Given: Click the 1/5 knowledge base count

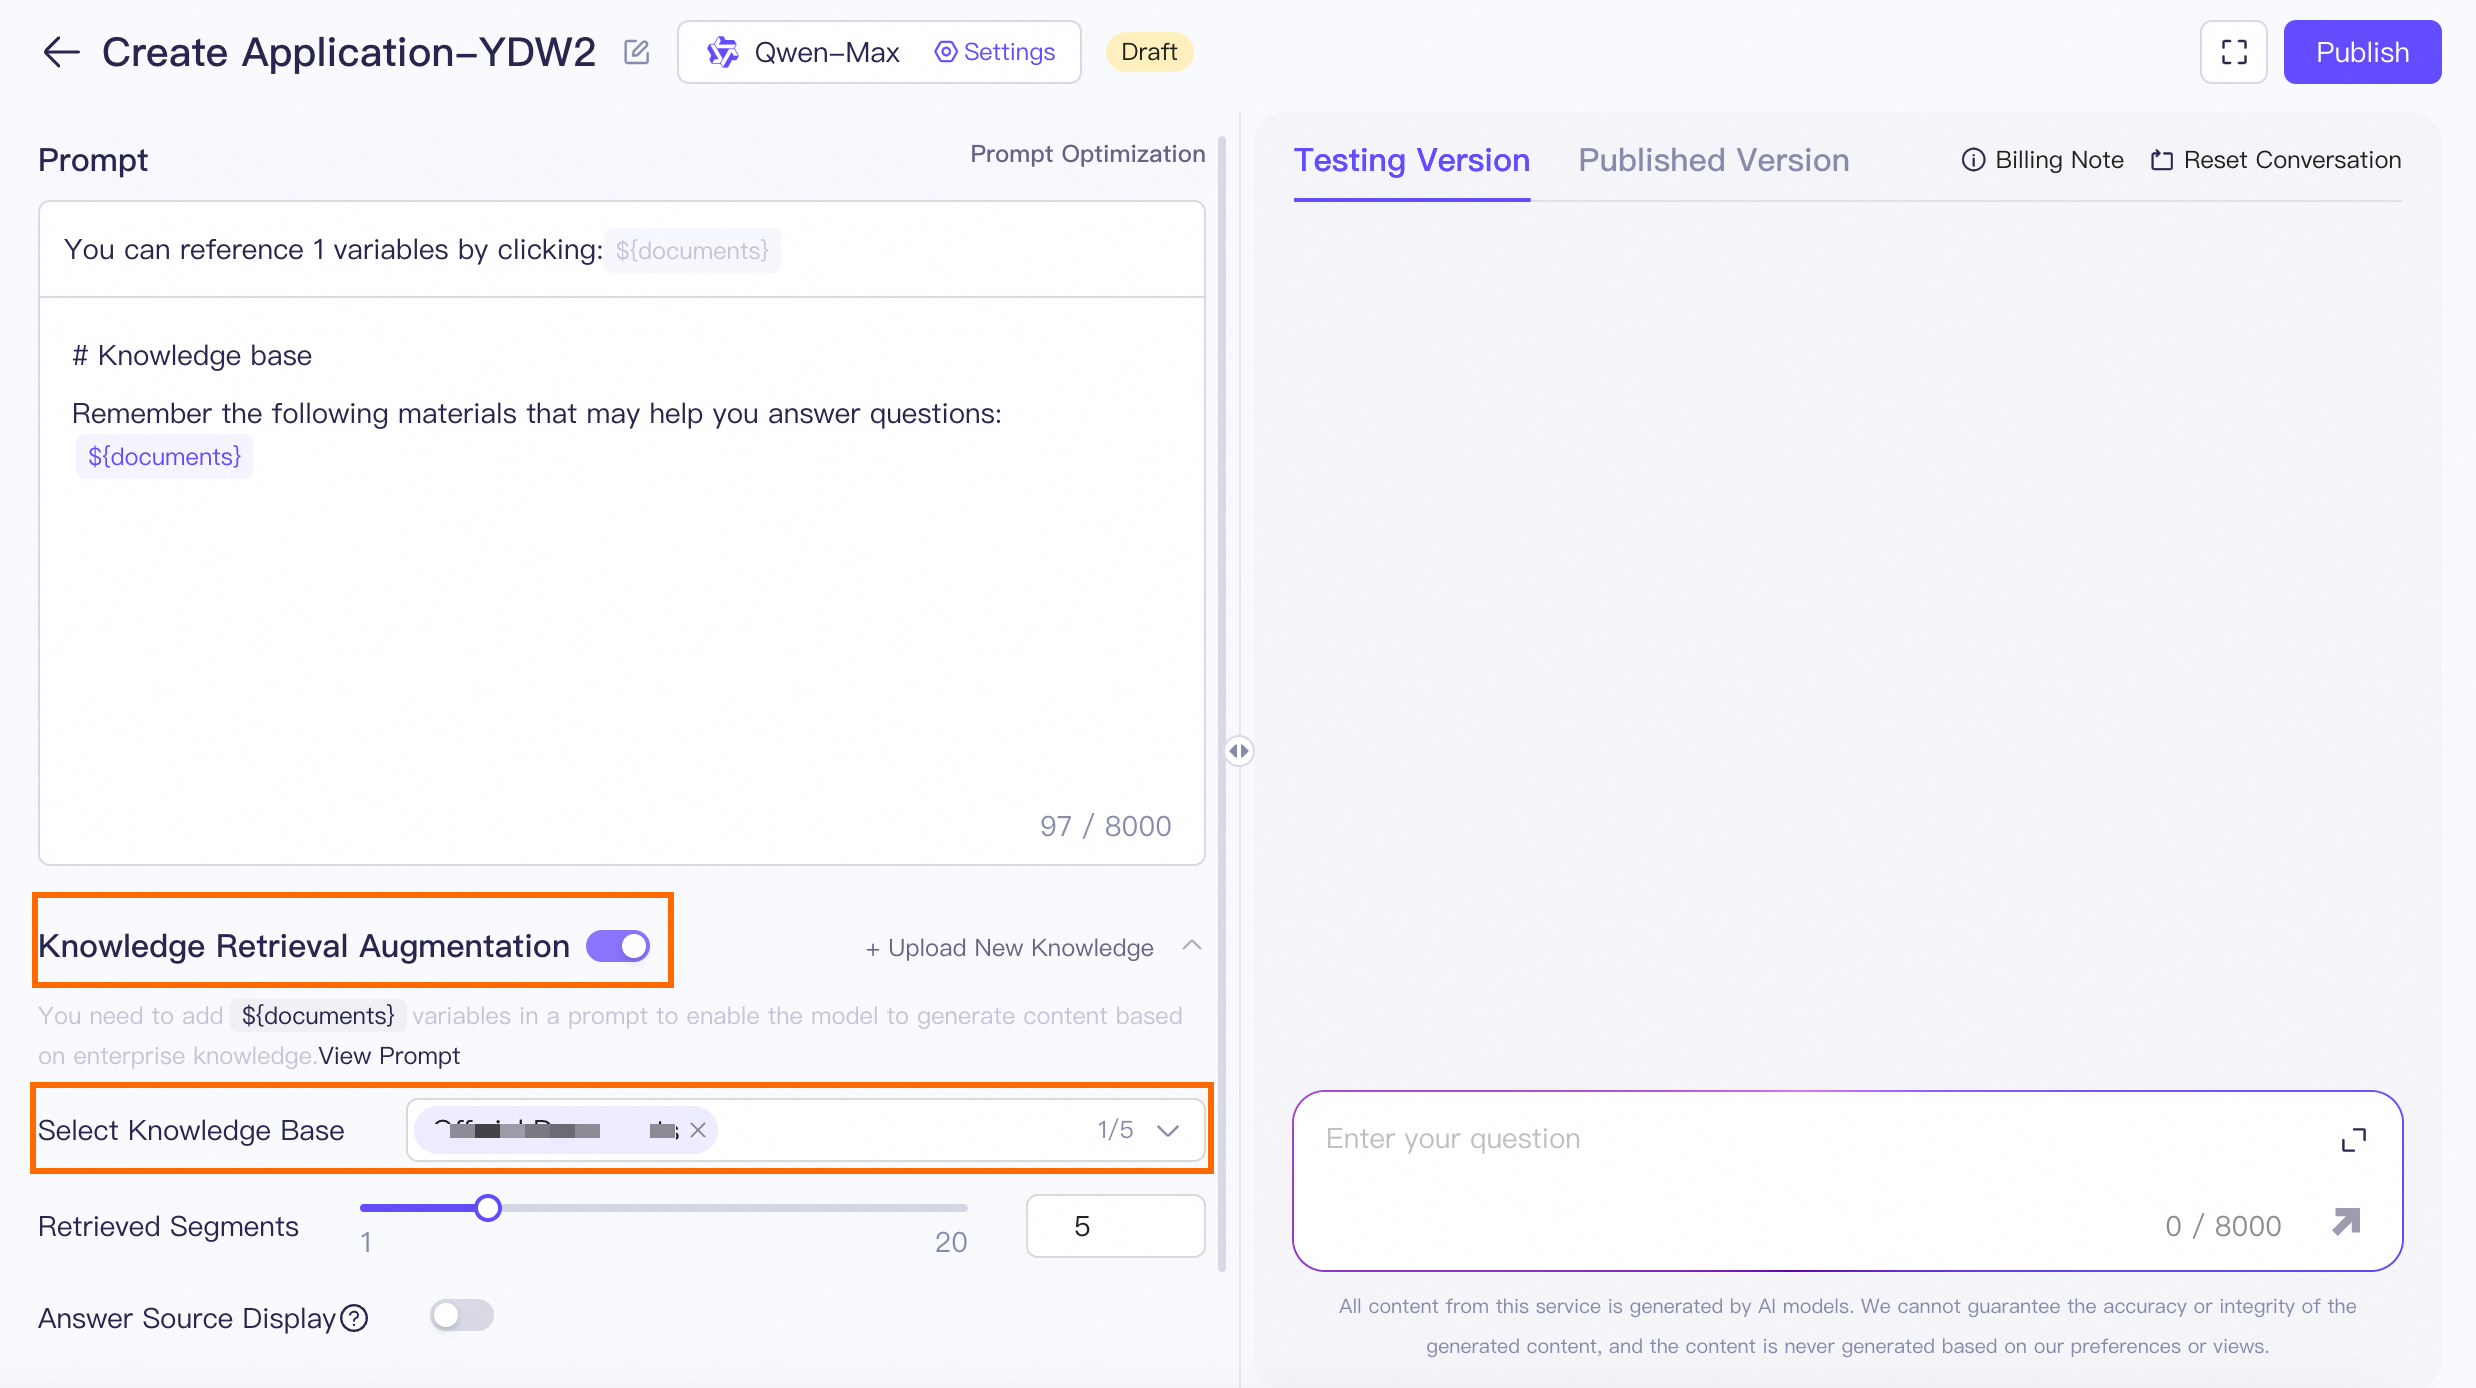Looking at the screenshot, I should click(x=1115, y=1130).
